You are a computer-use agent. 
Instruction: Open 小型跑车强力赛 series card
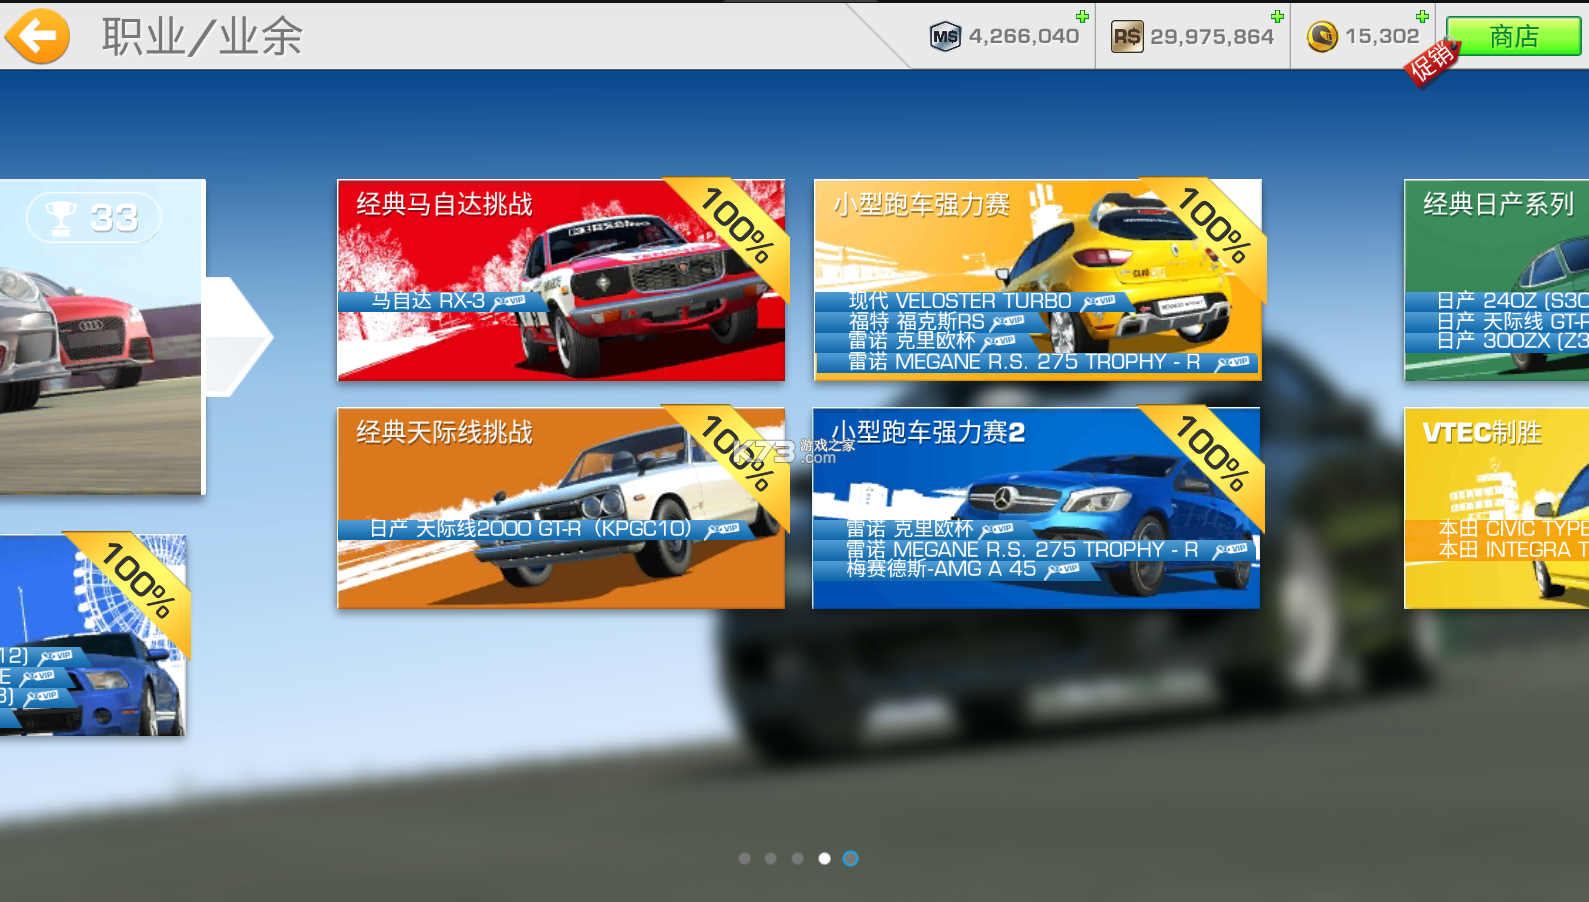pyautogui.click(x=1037, y=280)
